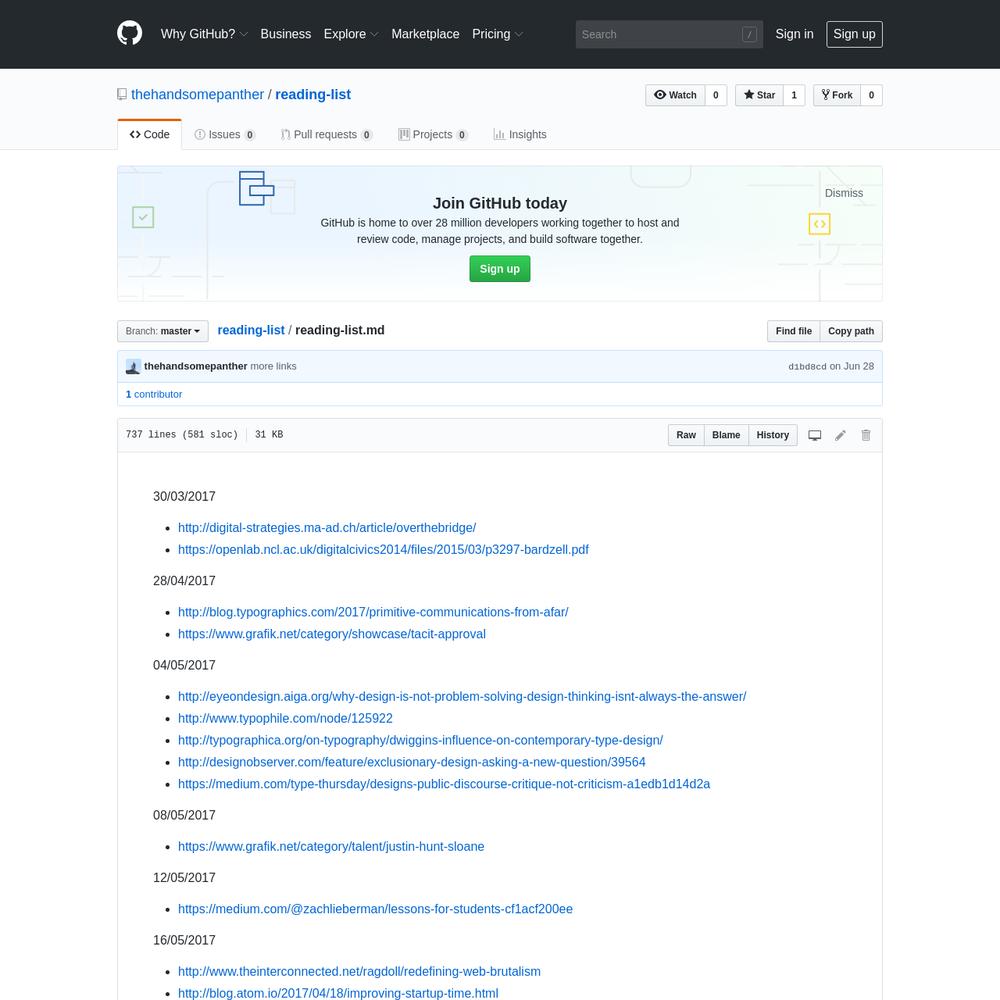Screen dimensions: 1000x1000
Task: Switch to the Insights tab
Action: pos(520,135)
